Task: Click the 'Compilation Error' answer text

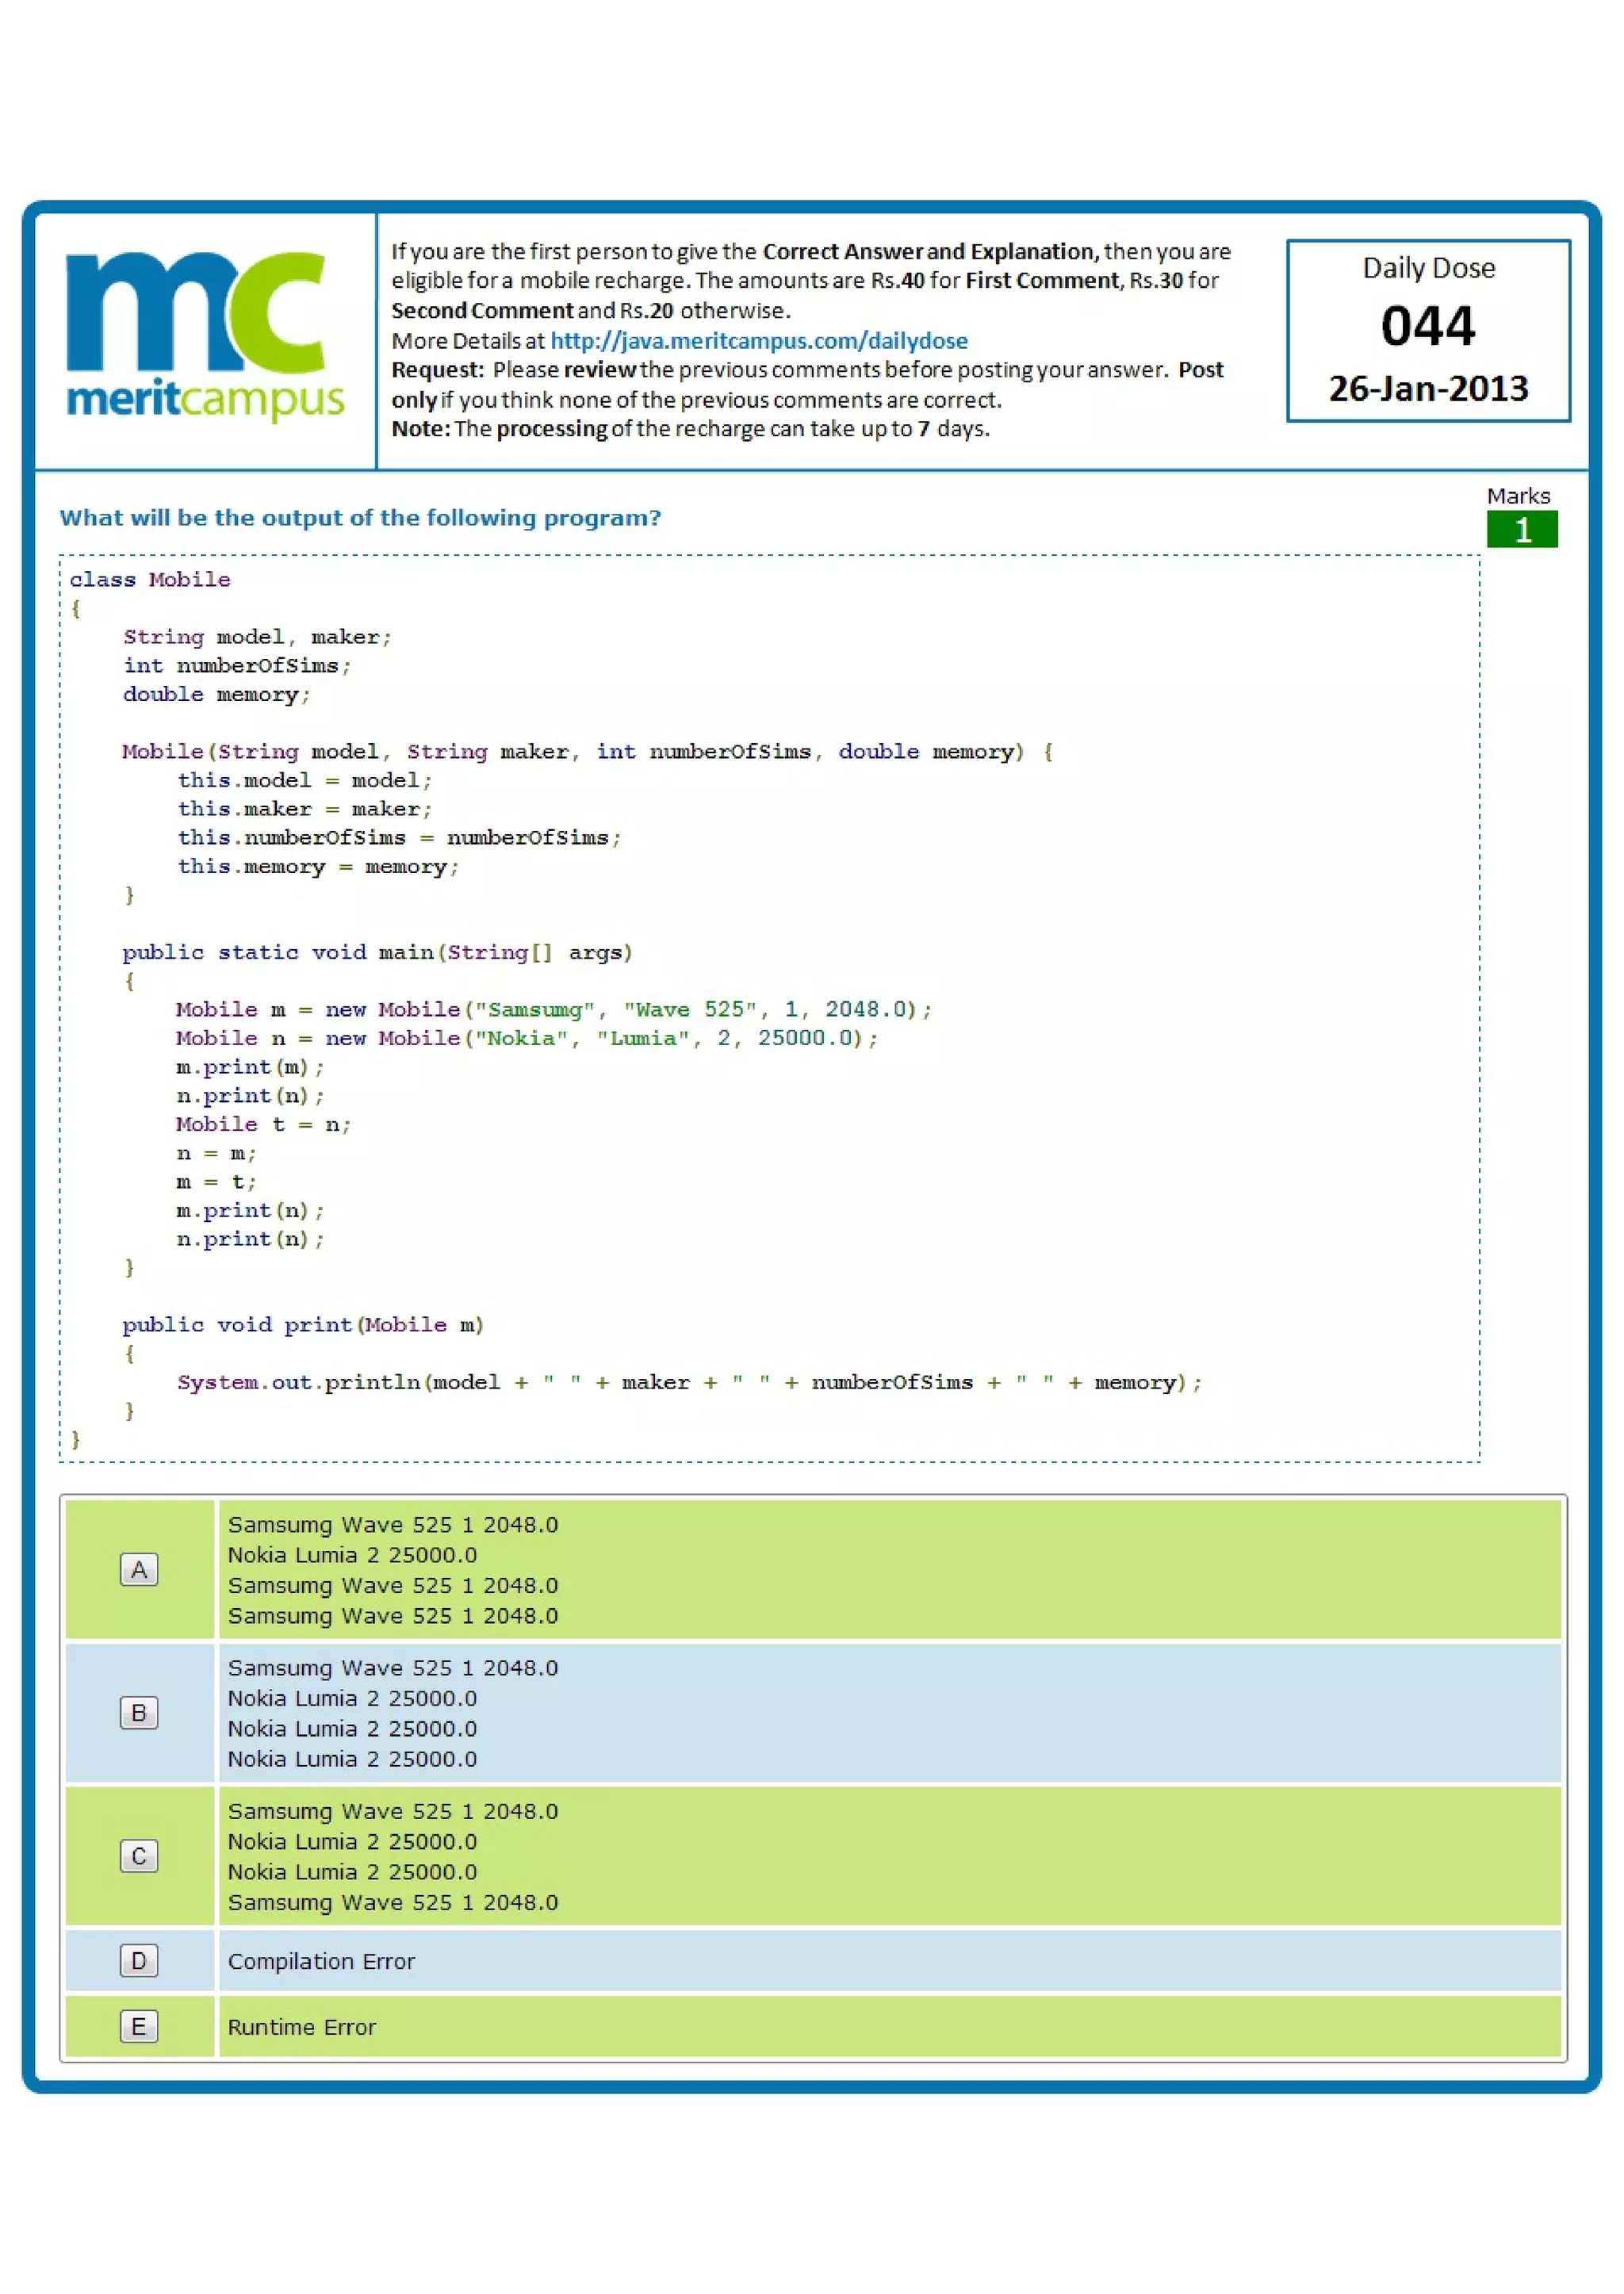Action: click(321, 1961)
